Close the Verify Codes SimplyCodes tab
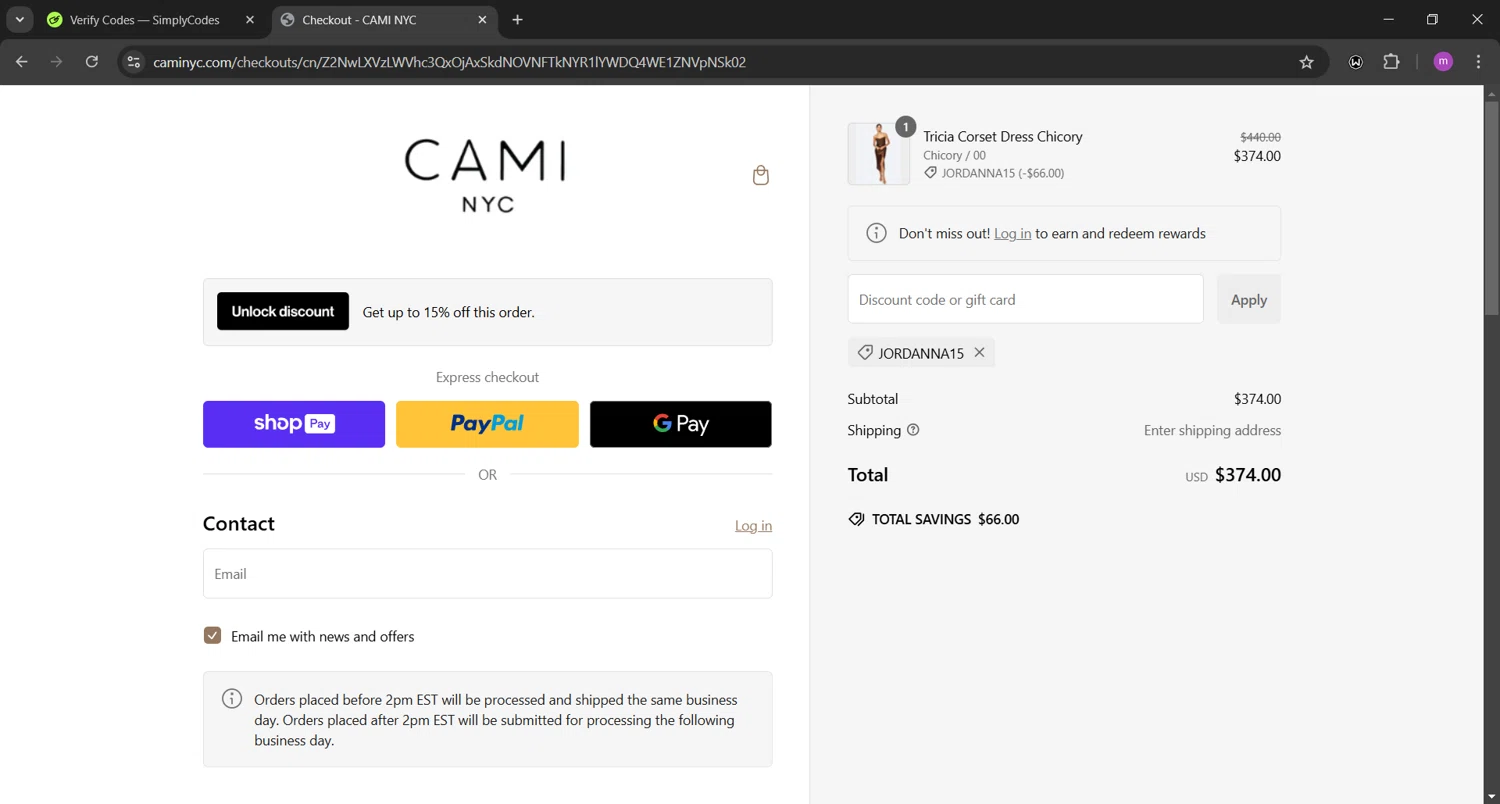The width and height of the screenshot is (1500, 804). tap(250, 19)
